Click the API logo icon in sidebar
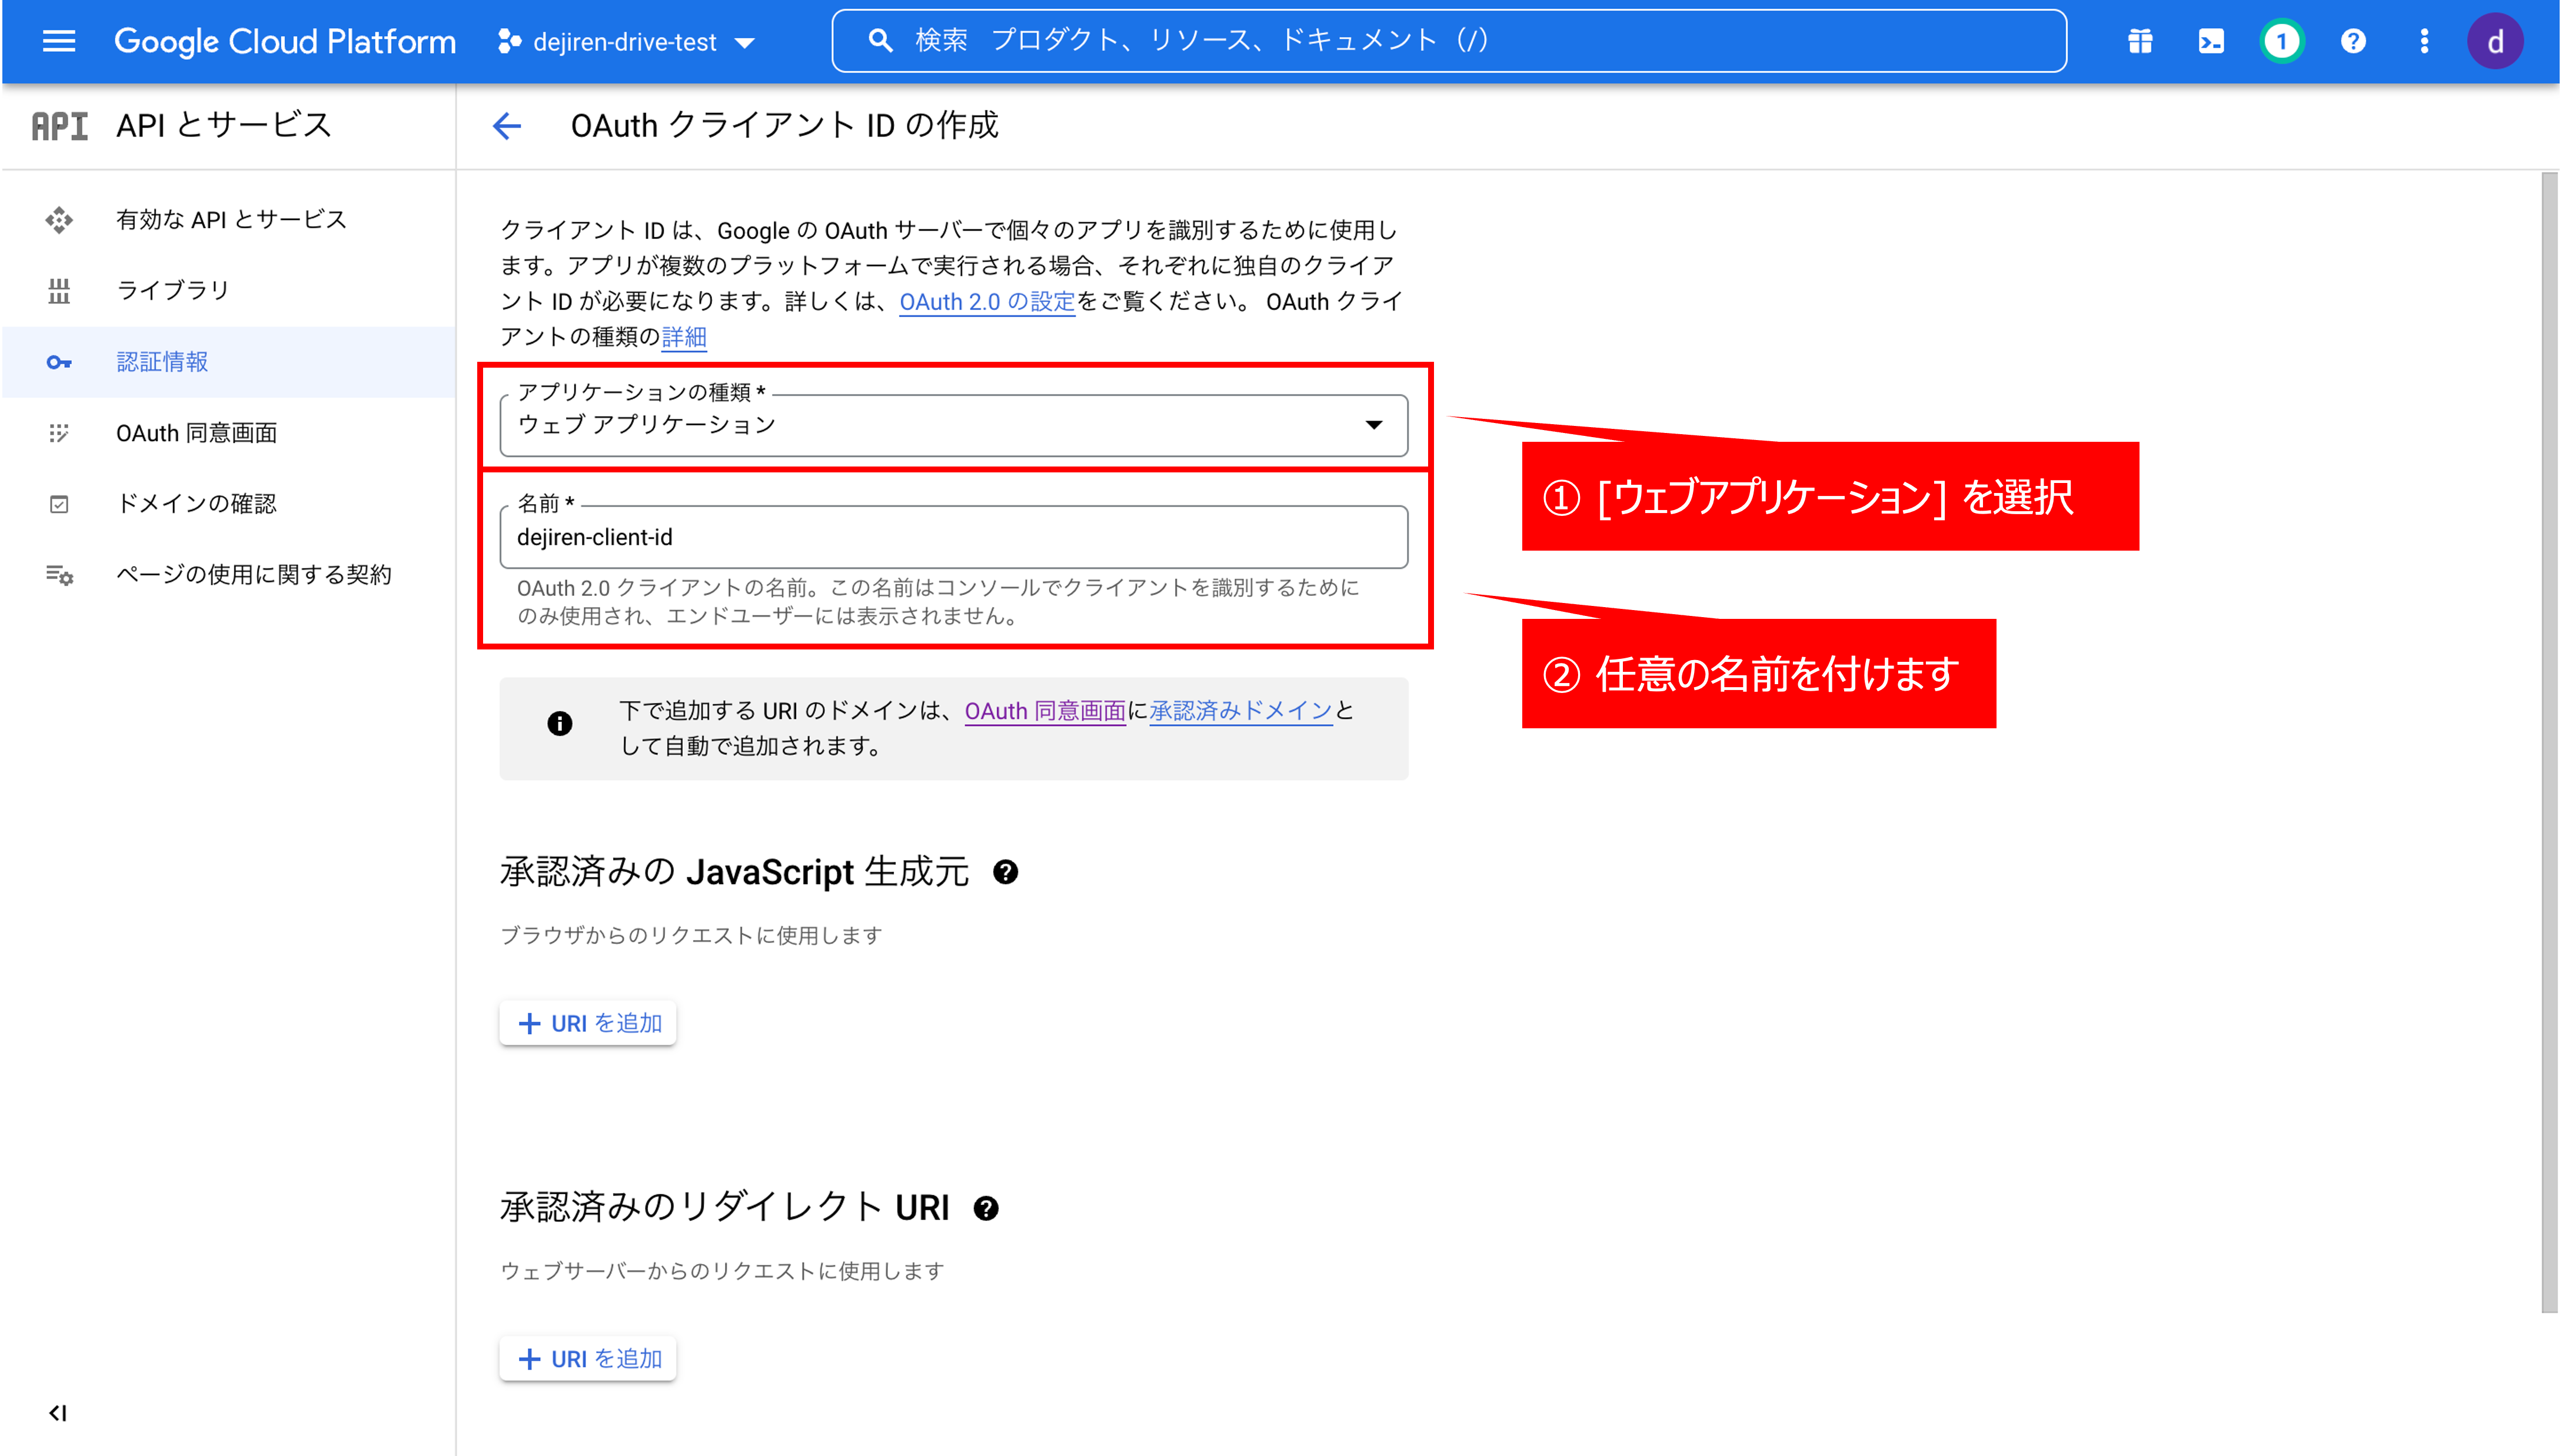The width and height of the screenshot is (2562, 1456). [59, 126]
